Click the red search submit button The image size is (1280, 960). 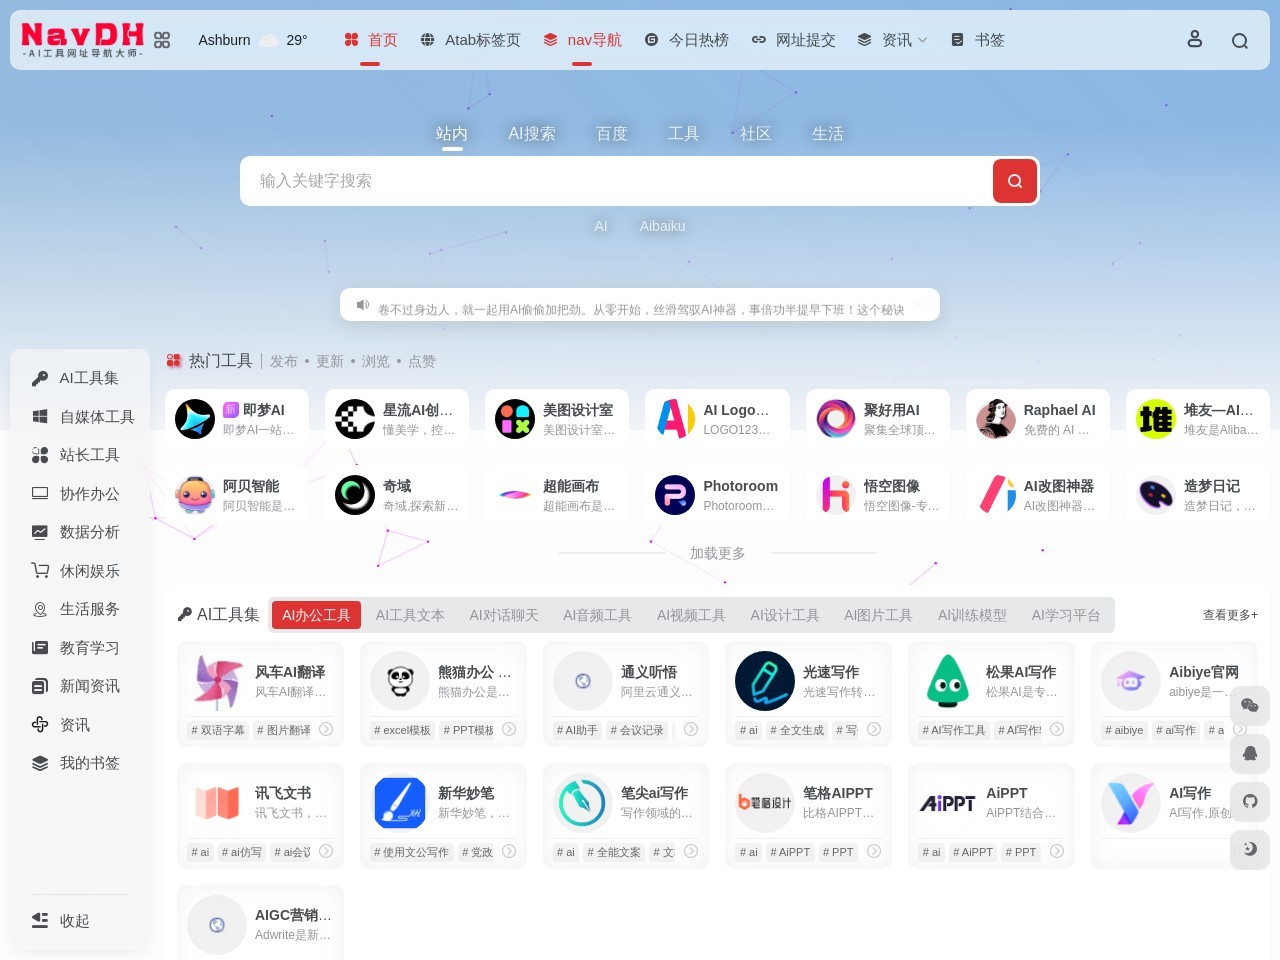point(1015,181)
